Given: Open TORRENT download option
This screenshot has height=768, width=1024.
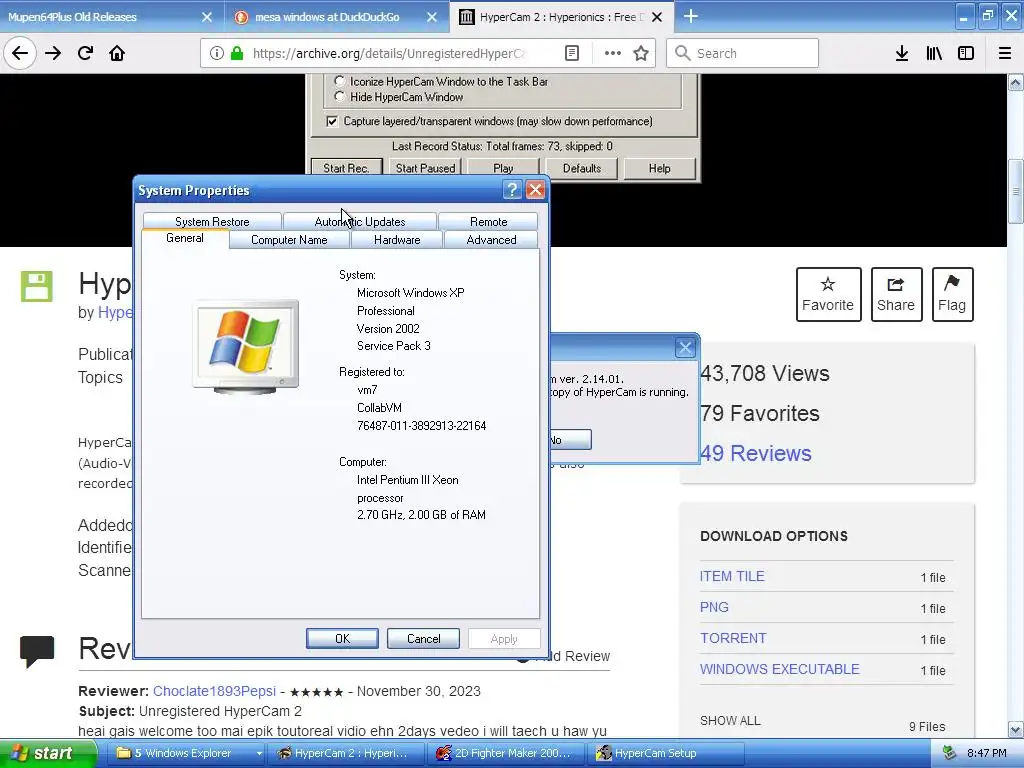Looking at the screenshot, I should (x=733, y=638).
